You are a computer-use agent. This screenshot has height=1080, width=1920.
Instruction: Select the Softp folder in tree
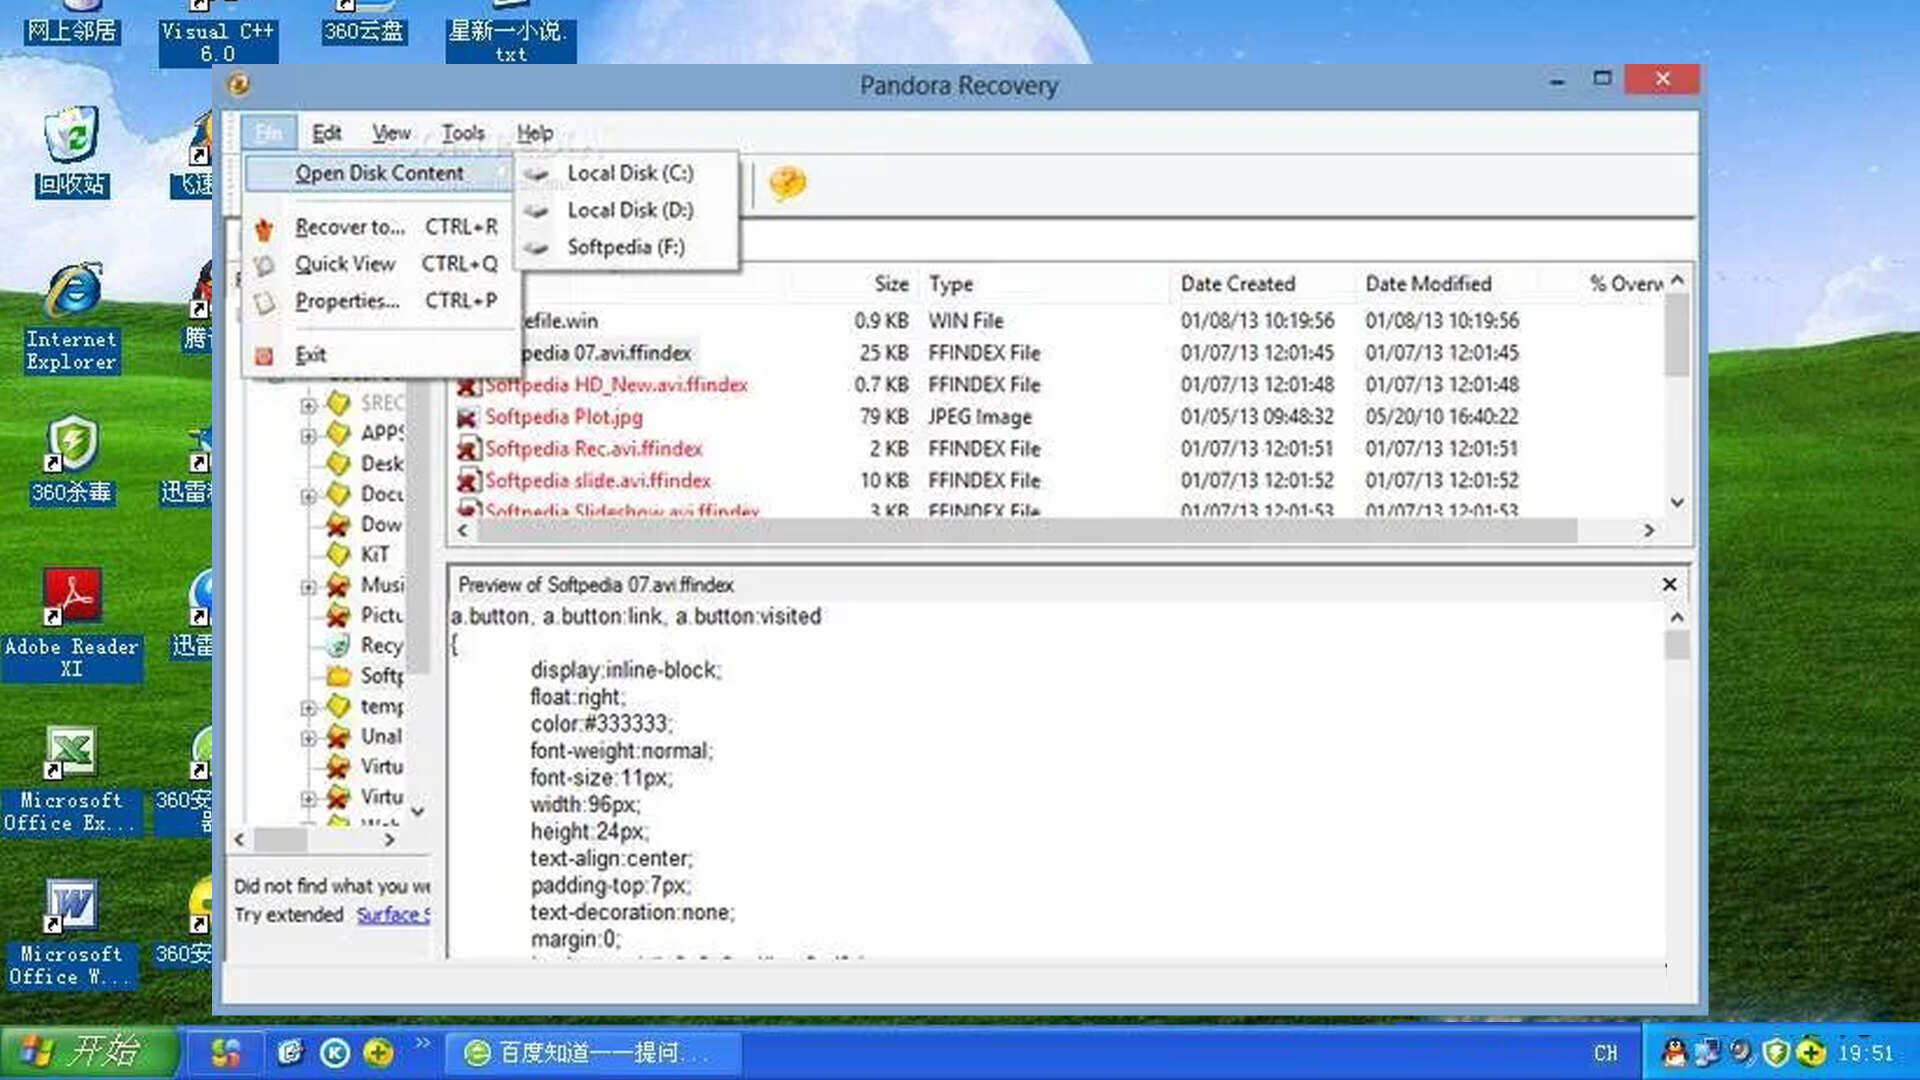381,676
